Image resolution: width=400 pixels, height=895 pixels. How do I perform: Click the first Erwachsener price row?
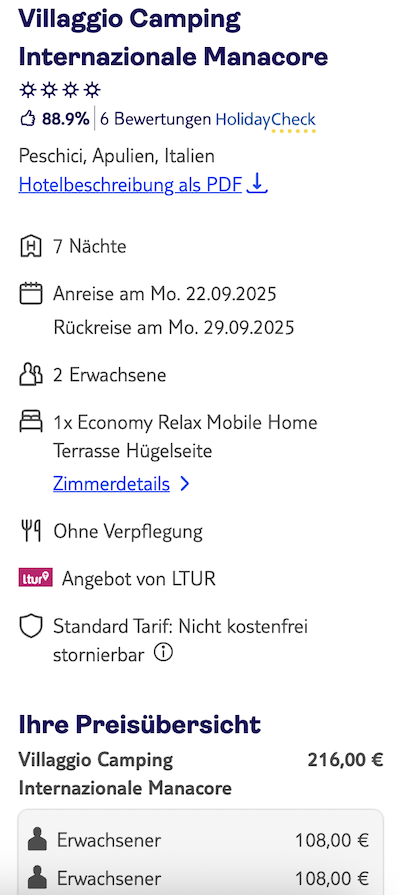(x=200, y=840)
